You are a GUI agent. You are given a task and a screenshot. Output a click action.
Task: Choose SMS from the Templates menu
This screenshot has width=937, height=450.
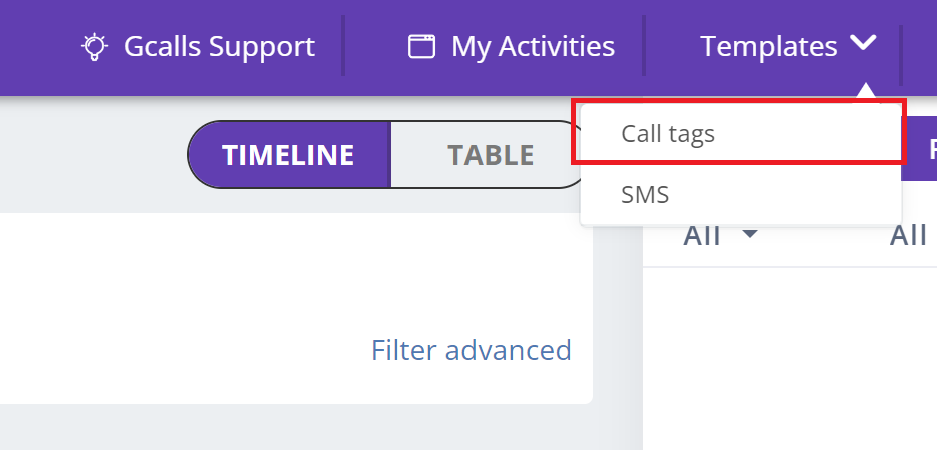tap(645, 194)
